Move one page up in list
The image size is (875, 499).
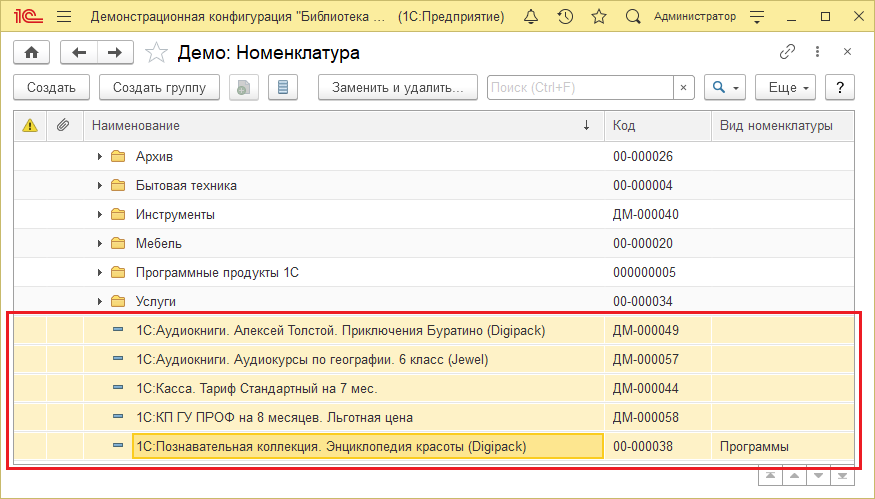pos(794,476)
